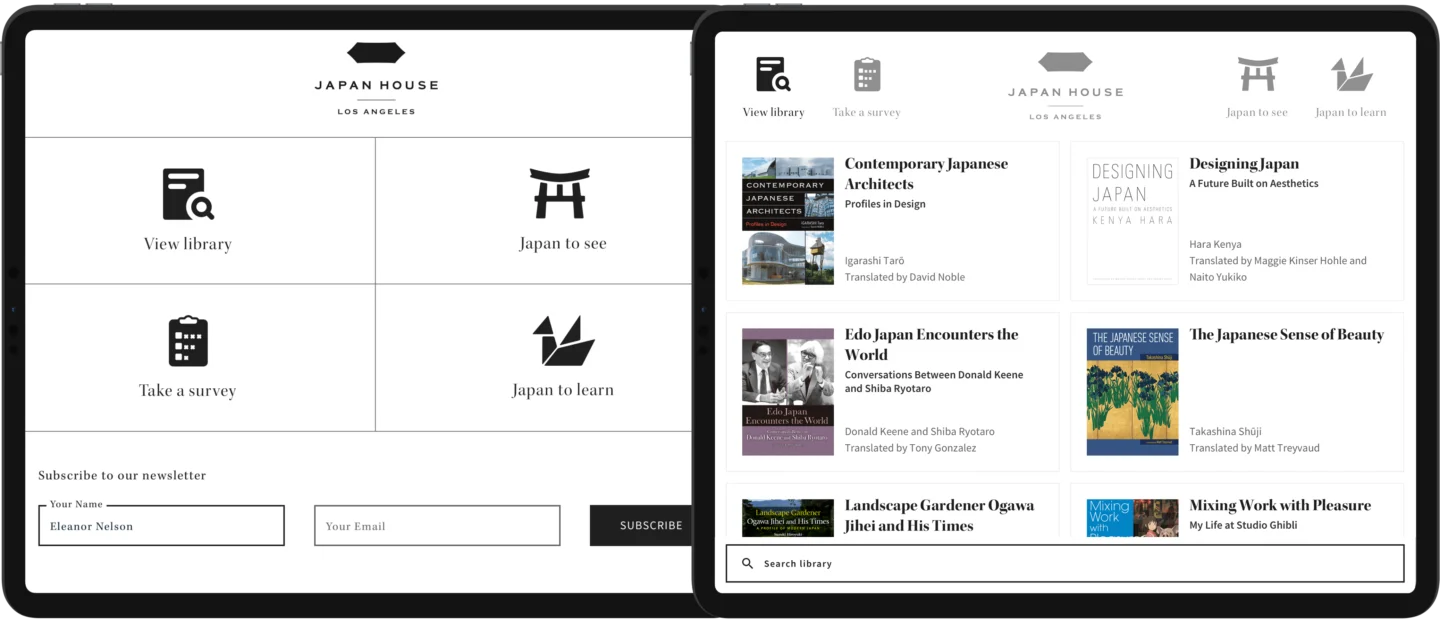Open the Contemporary Japanese Architects book cover
Image resolution: width=1440 pixels, height=622 pixels.
point(788,221)
